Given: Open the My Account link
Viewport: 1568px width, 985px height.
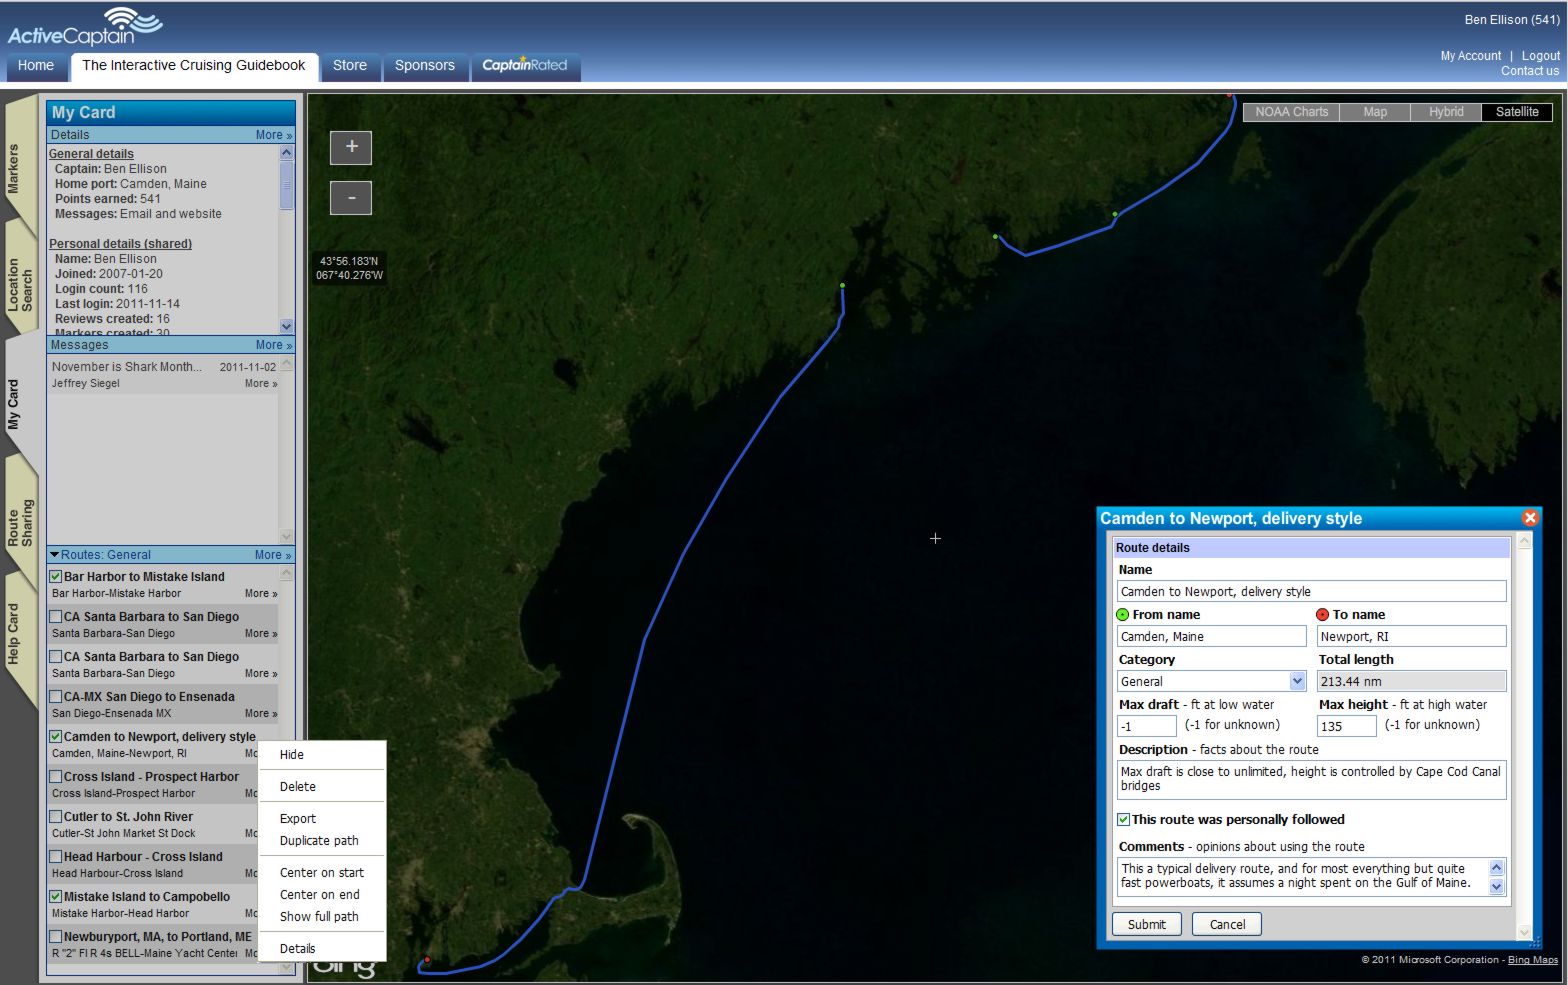Looking at the screenshot, I should point(1470,56).
